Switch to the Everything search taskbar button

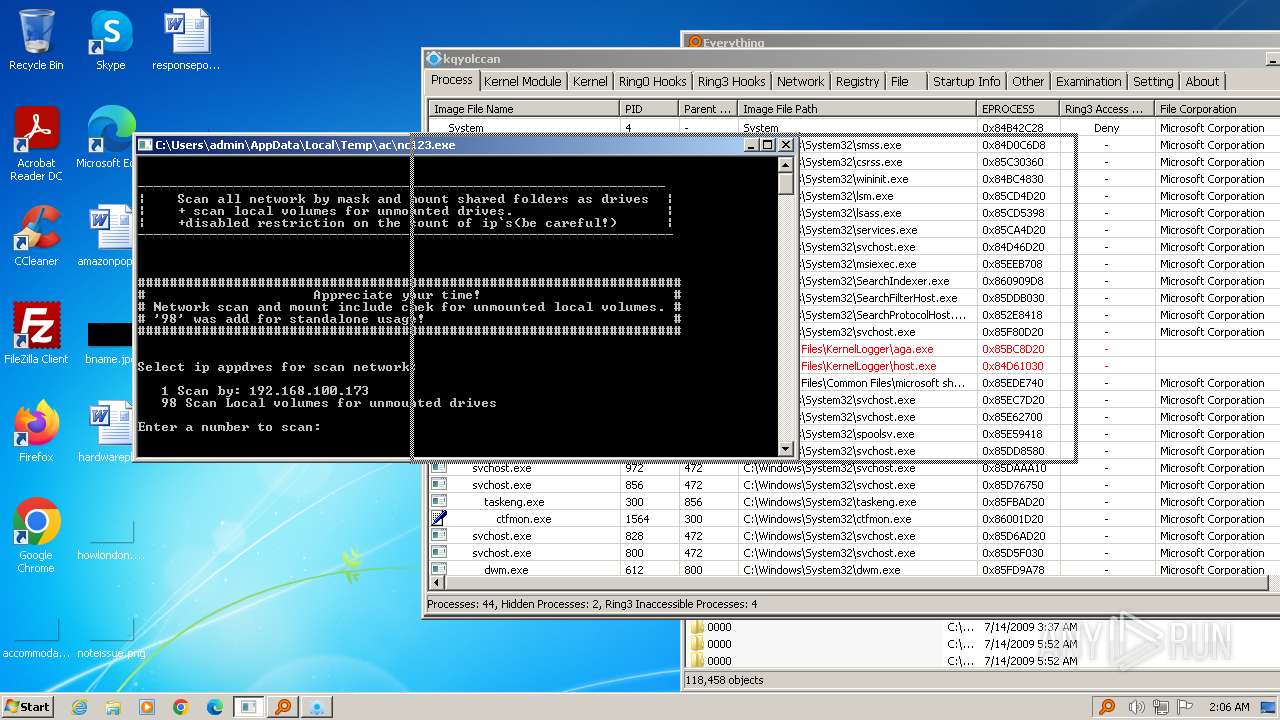(283, 707)
